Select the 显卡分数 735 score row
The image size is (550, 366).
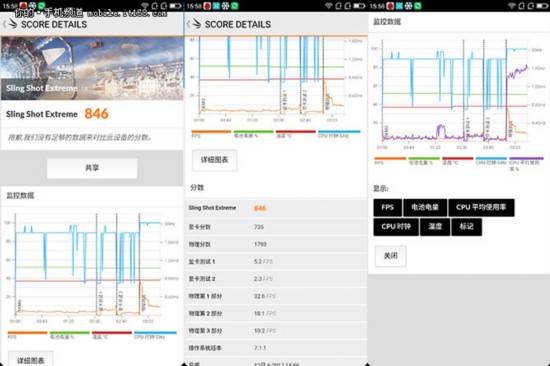click(x=275, y=227)
